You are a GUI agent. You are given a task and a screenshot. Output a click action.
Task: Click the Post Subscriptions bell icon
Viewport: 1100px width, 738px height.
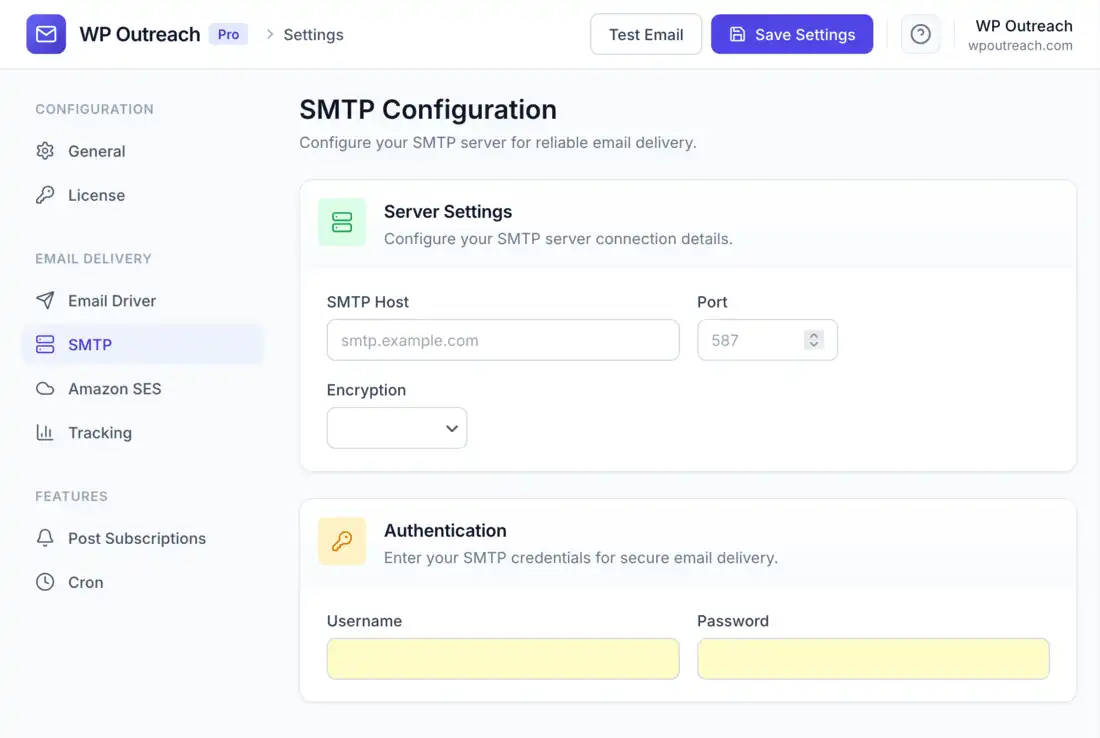(44, 538)
